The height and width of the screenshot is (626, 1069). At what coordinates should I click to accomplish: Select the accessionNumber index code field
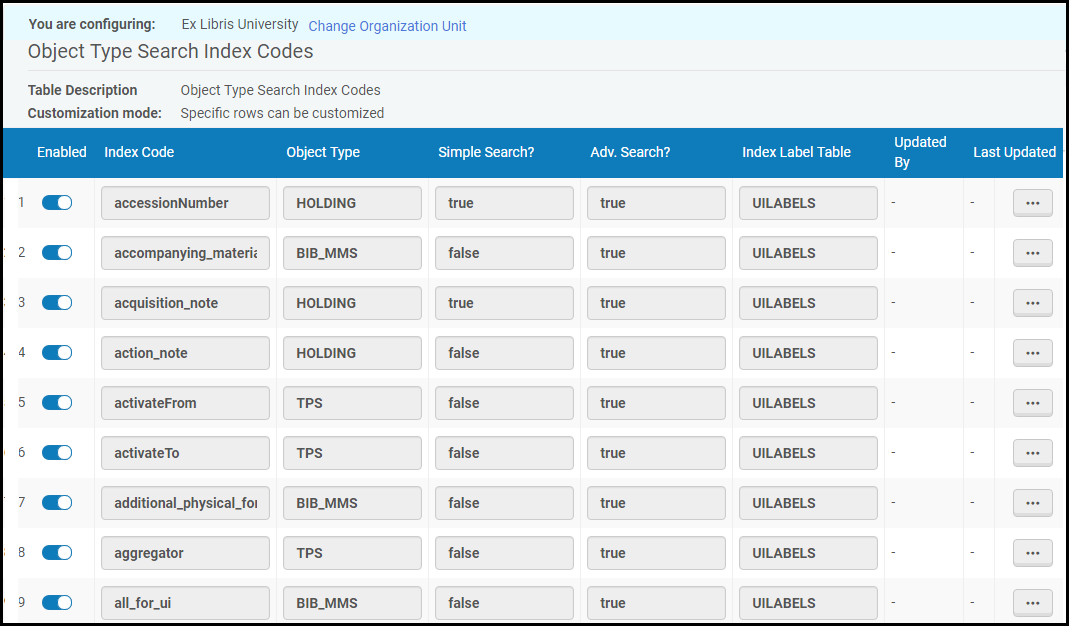pos(185,203)
